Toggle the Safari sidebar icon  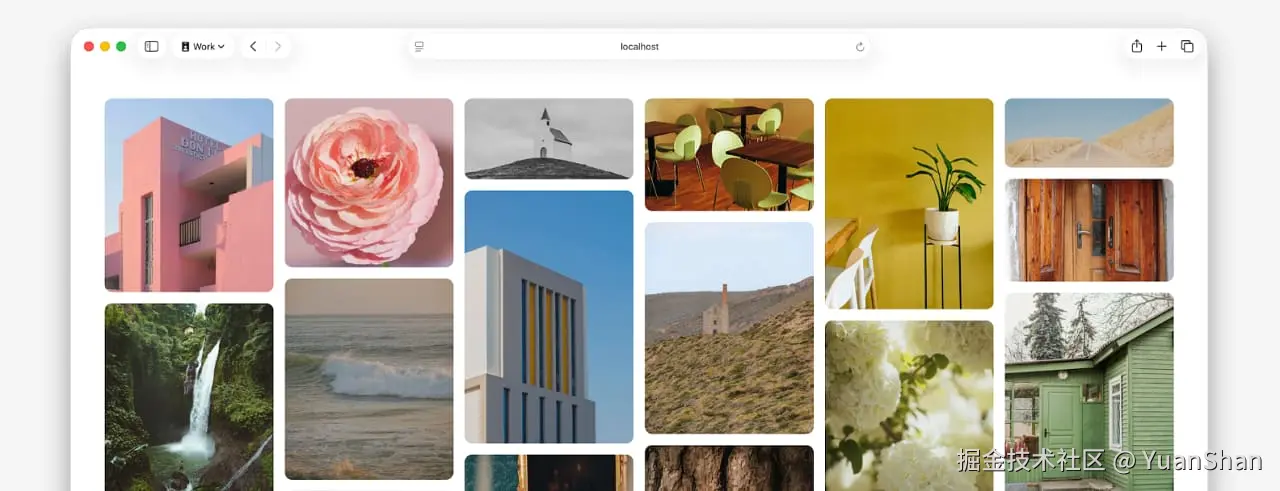[x=152, y=47]
